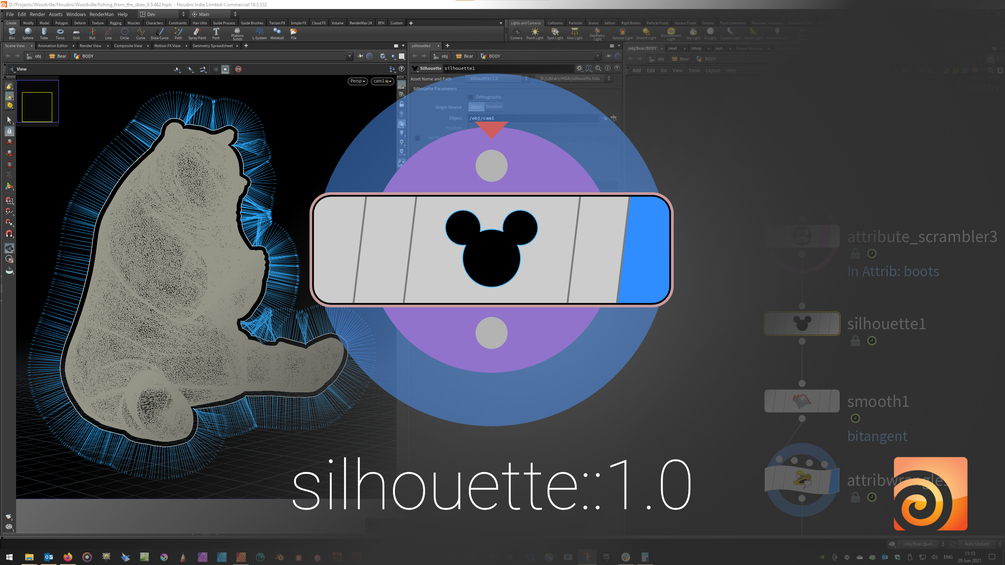Select the Line shelf tool
Image resolution: width=1005 pixels, height=565 pixels.
tap(108, 33)
